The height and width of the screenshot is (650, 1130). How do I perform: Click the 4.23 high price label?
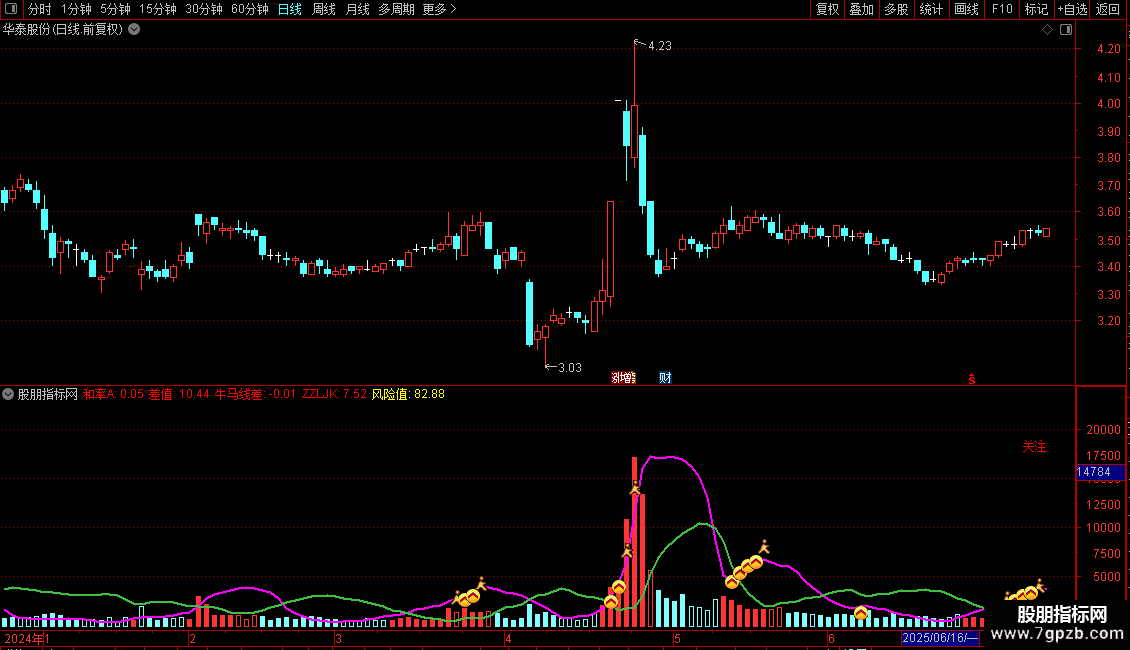tap(659, 46)
